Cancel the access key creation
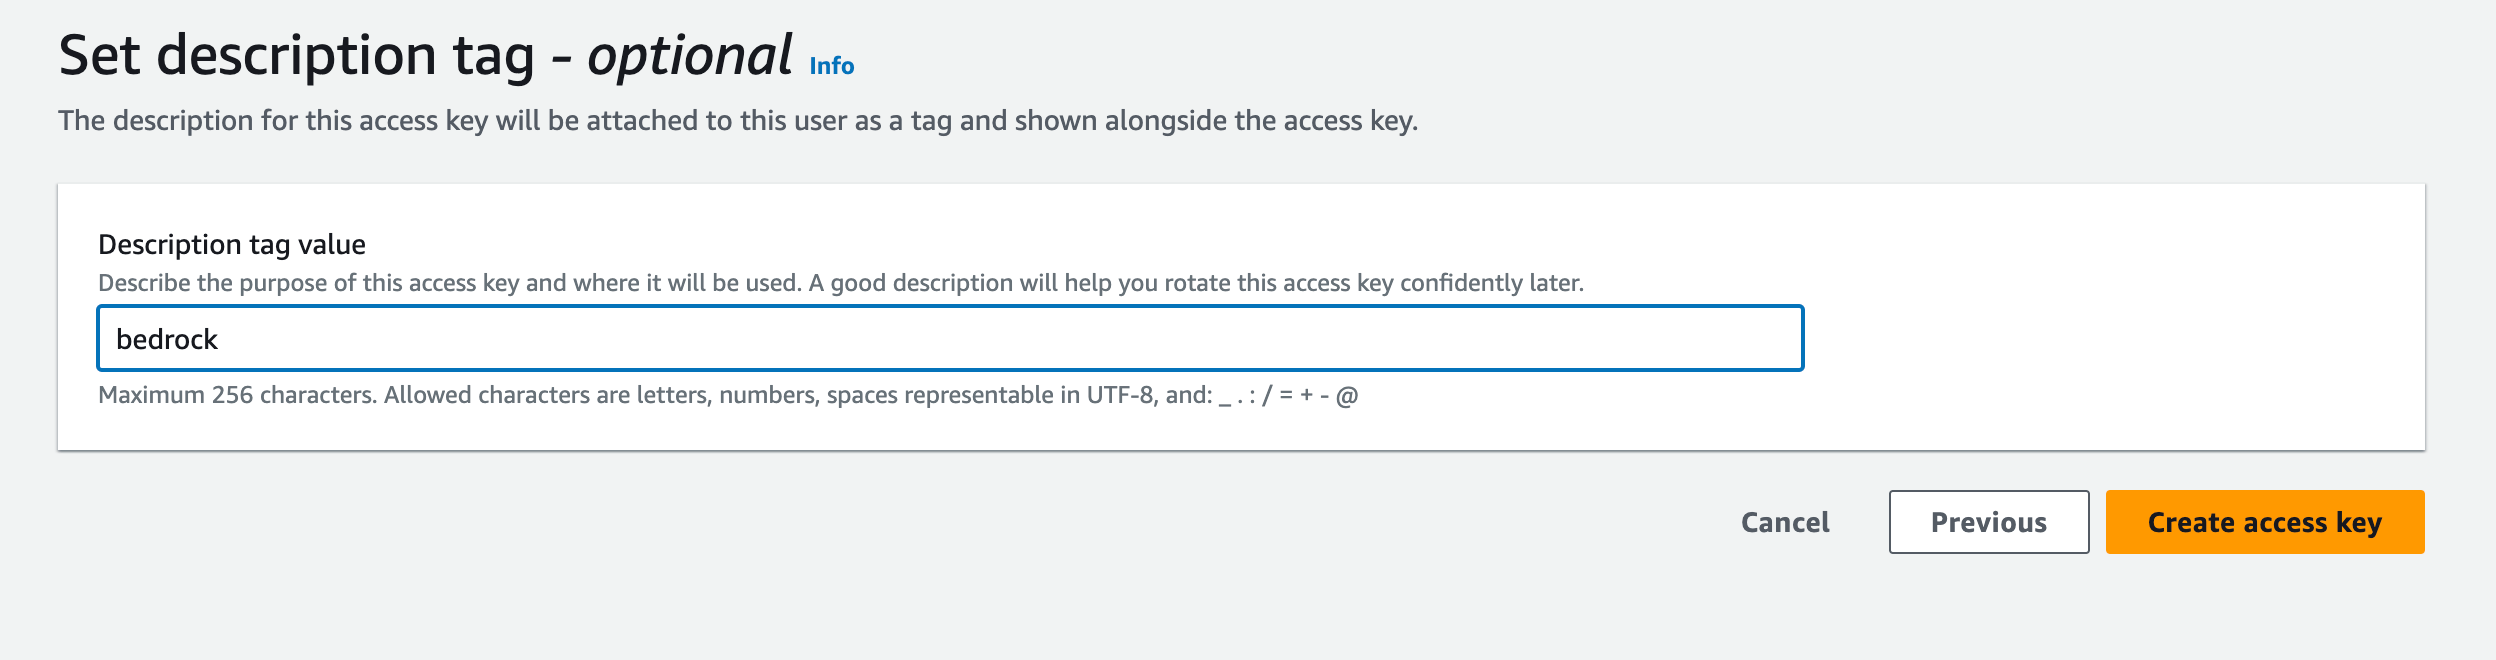 click(1785, 522)
